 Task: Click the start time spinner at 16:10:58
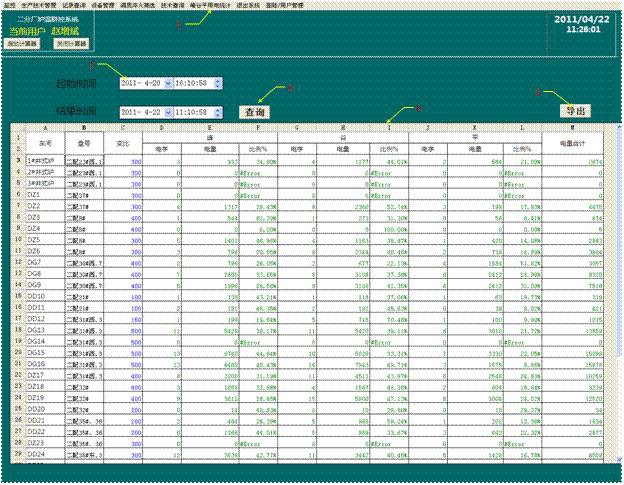[x=219, y=81]
